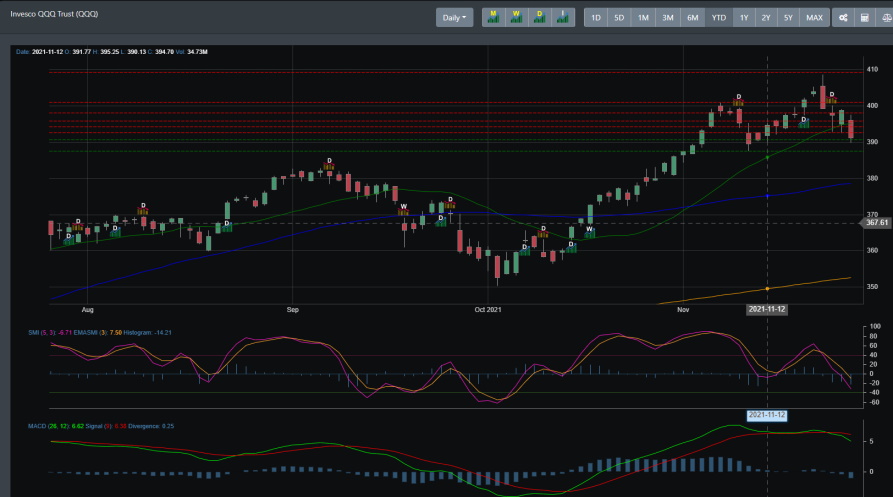Select the 6M time range
Screen dimensions: 893x497
(693, 18)
